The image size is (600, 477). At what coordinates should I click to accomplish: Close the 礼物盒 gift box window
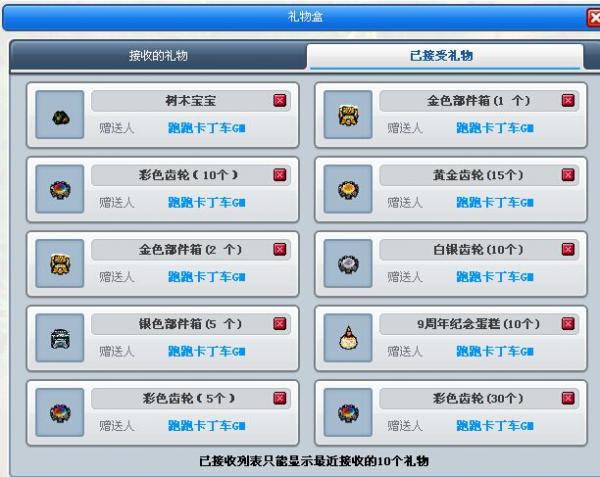(x=593, y=18)
